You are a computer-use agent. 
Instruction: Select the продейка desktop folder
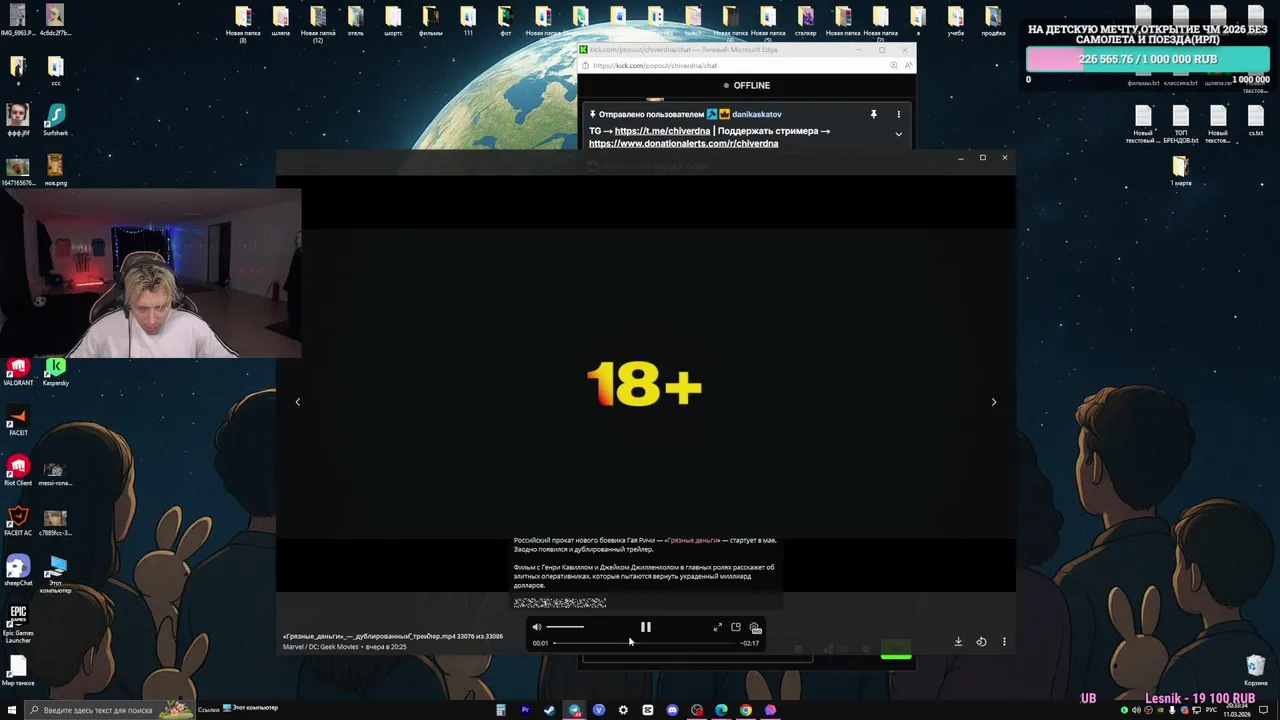[x=993, y=22]
